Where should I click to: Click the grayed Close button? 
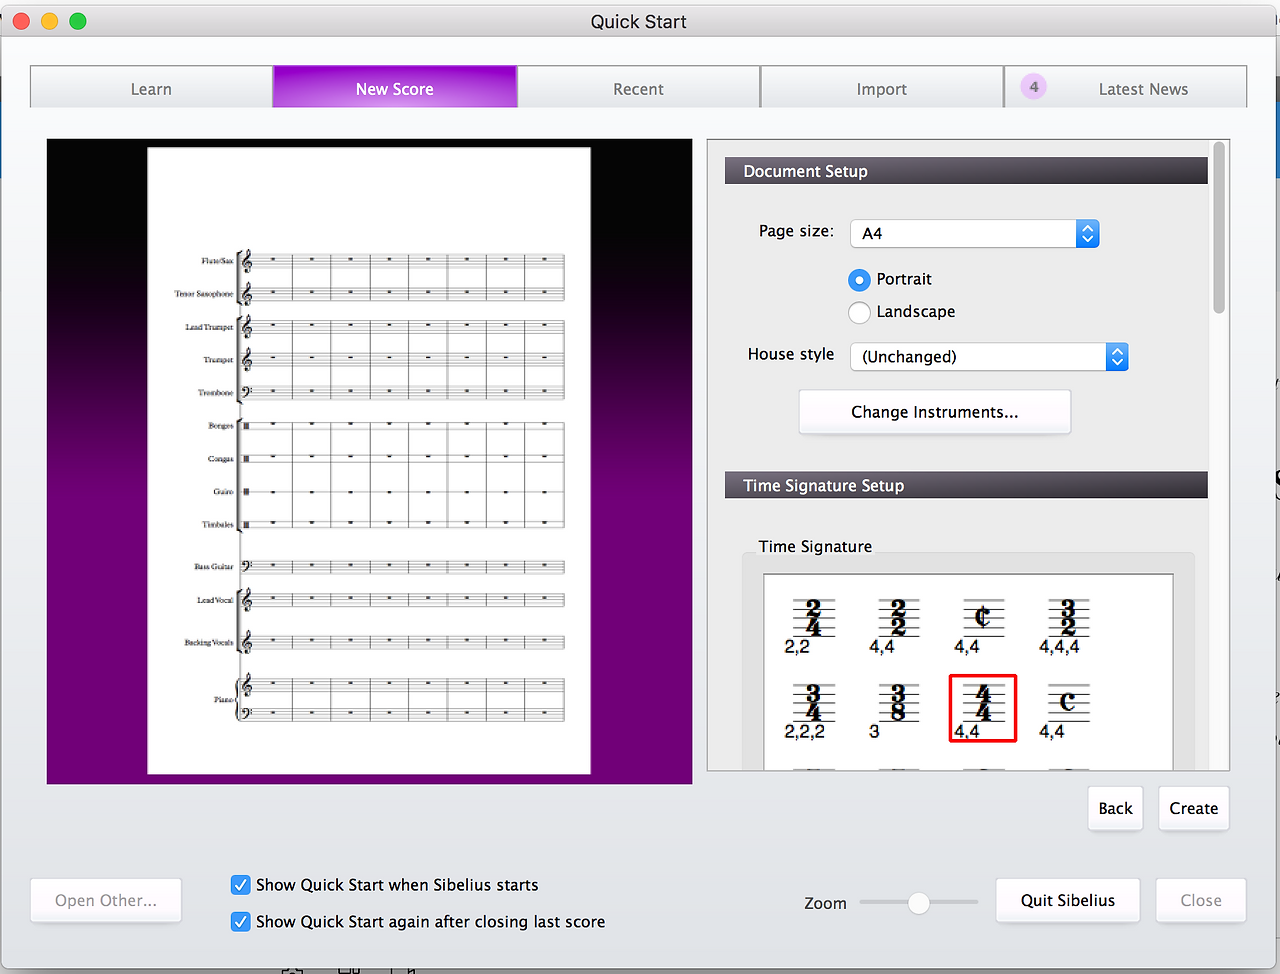(1201, 900)
